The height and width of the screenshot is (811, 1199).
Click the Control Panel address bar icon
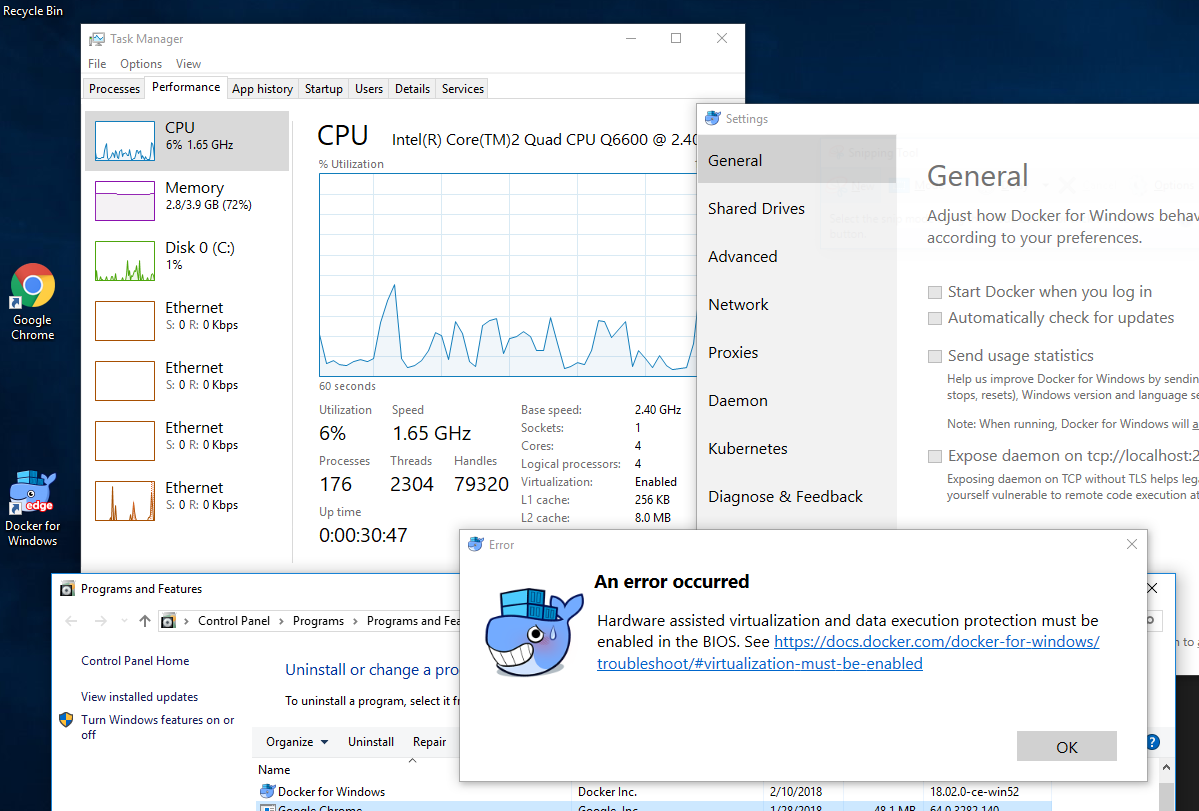[x=168, y=621]
